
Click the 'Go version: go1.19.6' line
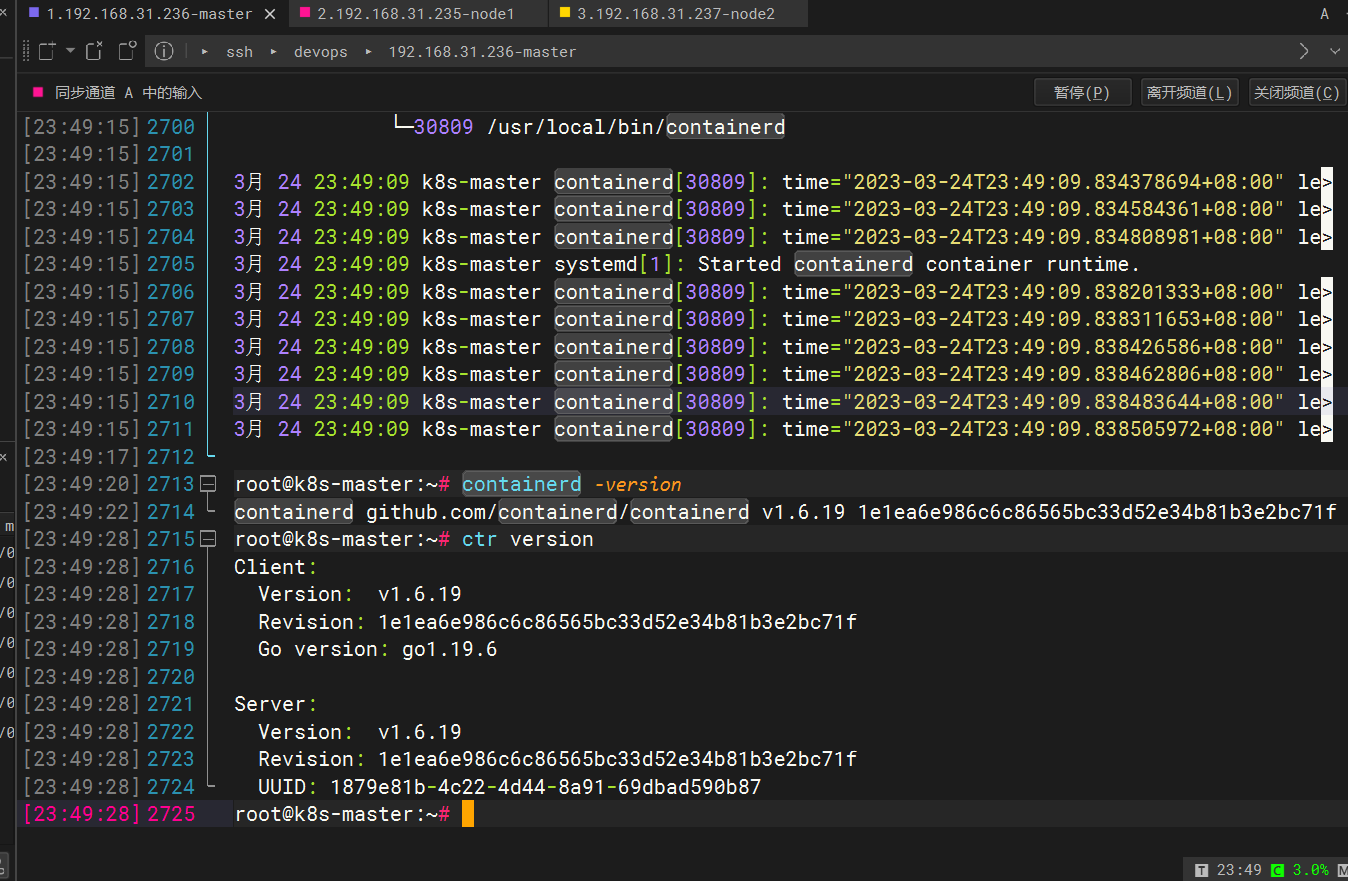(x=377, y=649)
